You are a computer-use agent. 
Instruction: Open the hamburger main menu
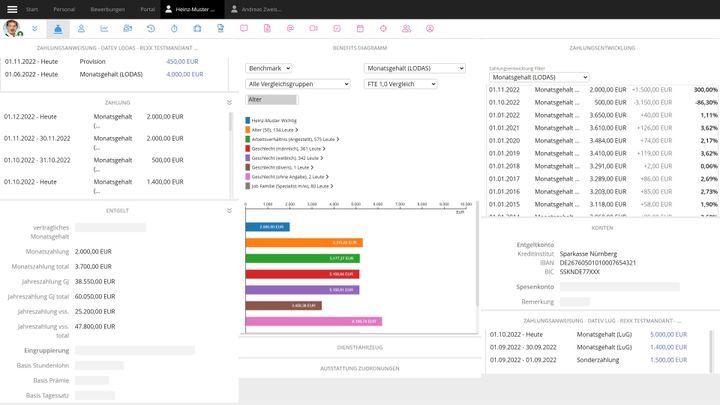(10, 8)
